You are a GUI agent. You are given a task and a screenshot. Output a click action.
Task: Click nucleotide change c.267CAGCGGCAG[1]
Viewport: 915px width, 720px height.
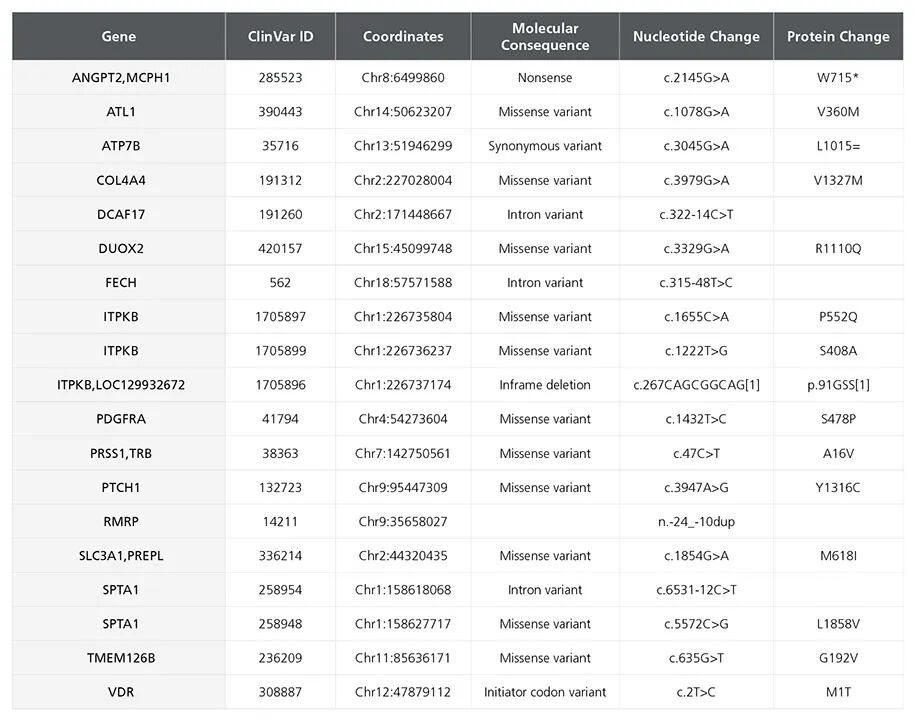pyautogui.click(x=696, y=385)
